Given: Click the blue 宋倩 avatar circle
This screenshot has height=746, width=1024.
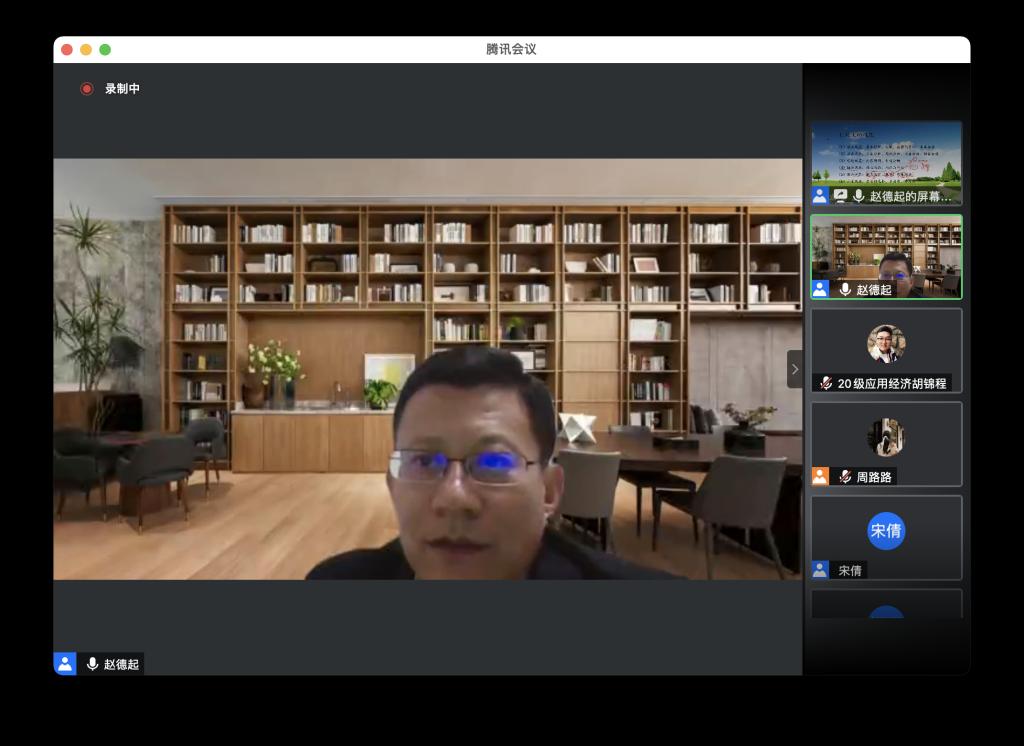Looking at the screenshot, I should point(886,530).
